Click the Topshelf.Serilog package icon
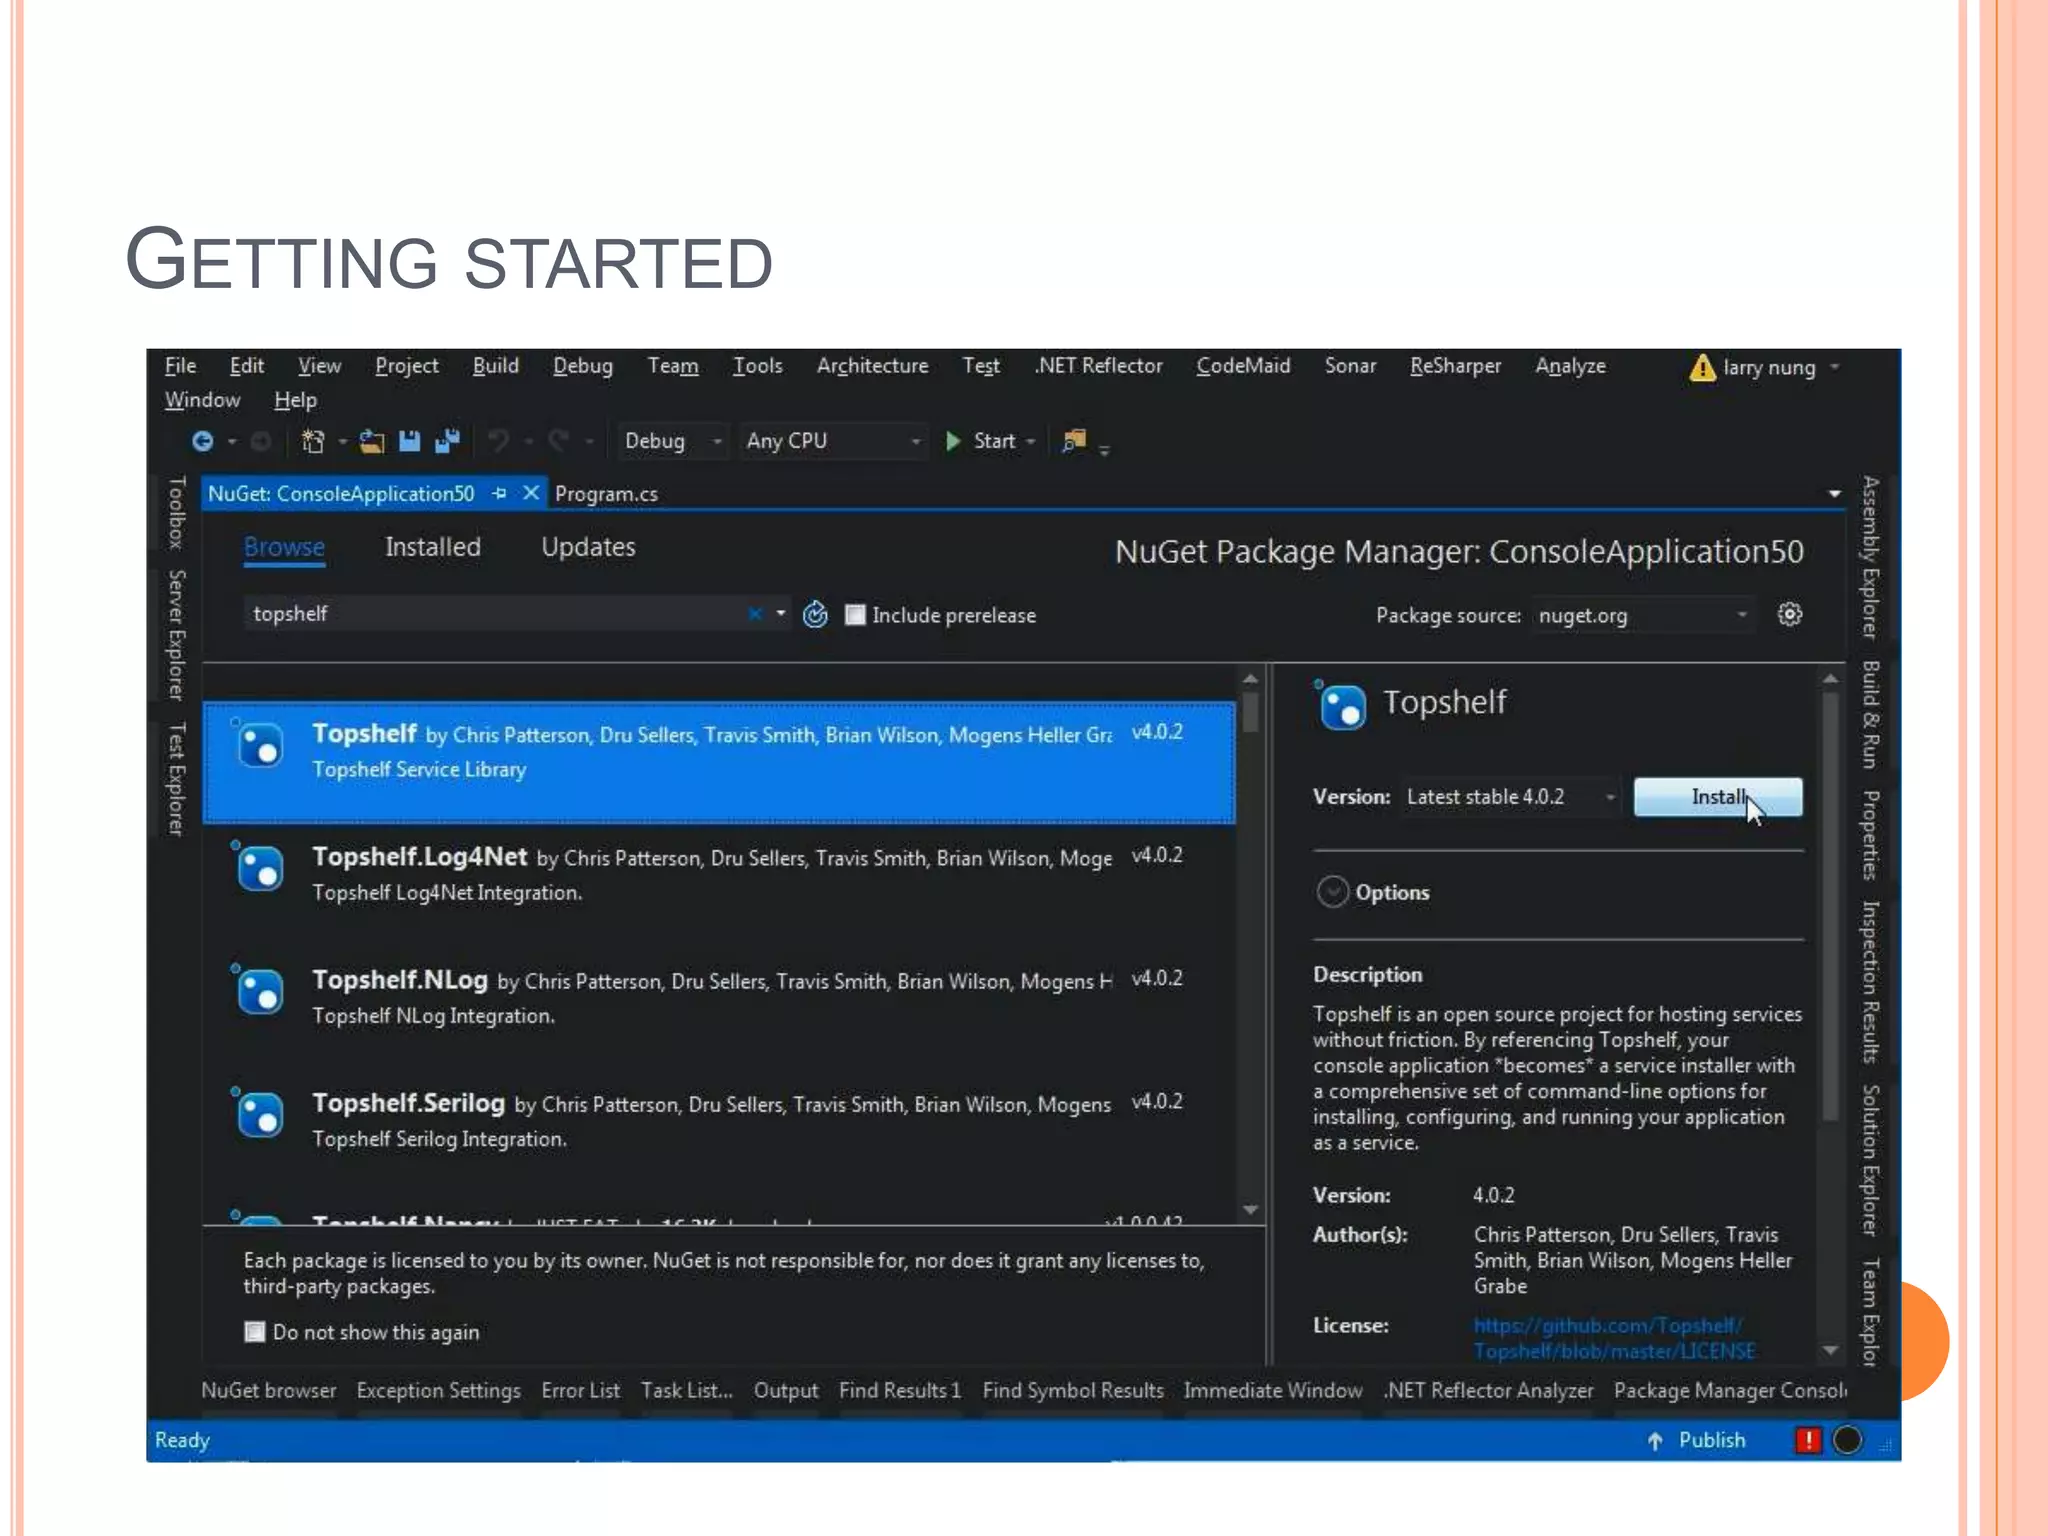This screenshot has height=1536, width=2048. click(259, 1114)
